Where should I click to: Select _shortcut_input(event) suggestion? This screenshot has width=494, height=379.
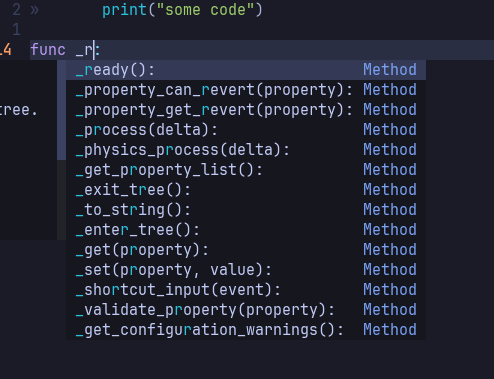(x=246, y=290)
